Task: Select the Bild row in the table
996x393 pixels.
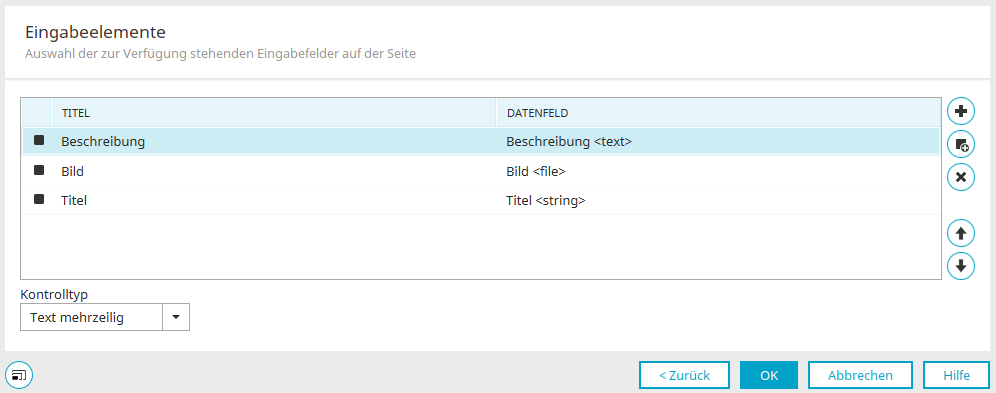Action: 481,171
